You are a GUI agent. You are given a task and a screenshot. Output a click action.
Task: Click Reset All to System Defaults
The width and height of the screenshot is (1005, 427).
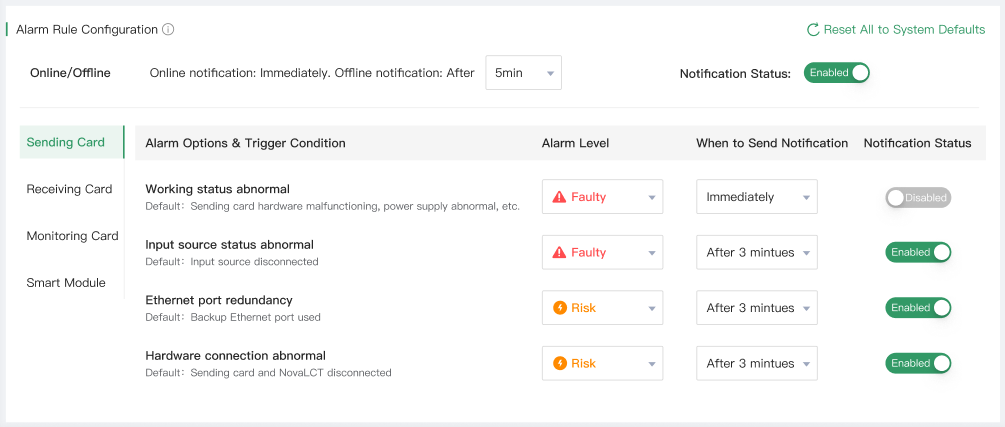(x=904, y=30)
